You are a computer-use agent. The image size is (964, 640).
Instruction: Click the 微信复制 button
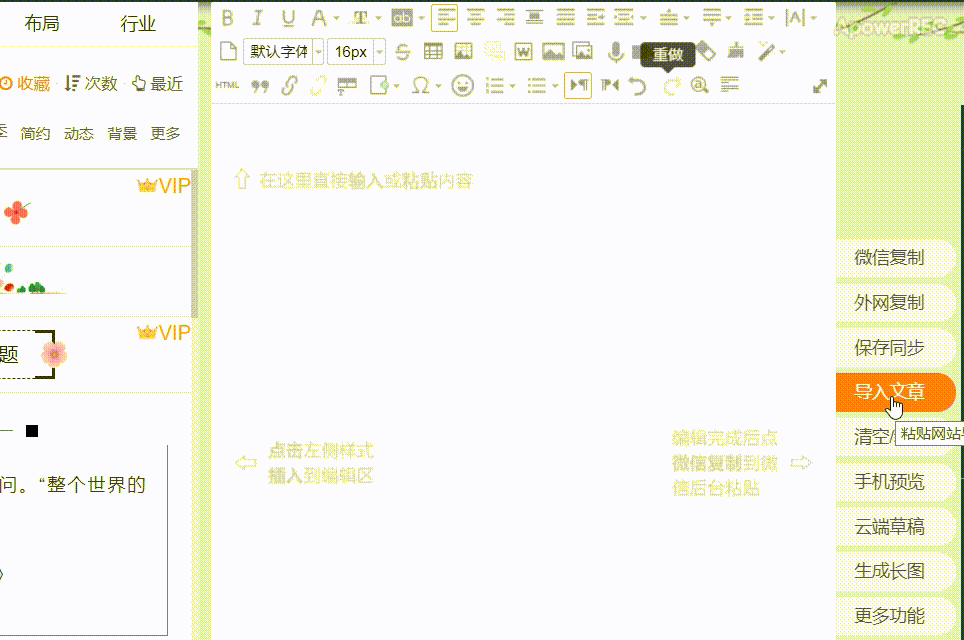pyautogui.click(x=888, y=257)
